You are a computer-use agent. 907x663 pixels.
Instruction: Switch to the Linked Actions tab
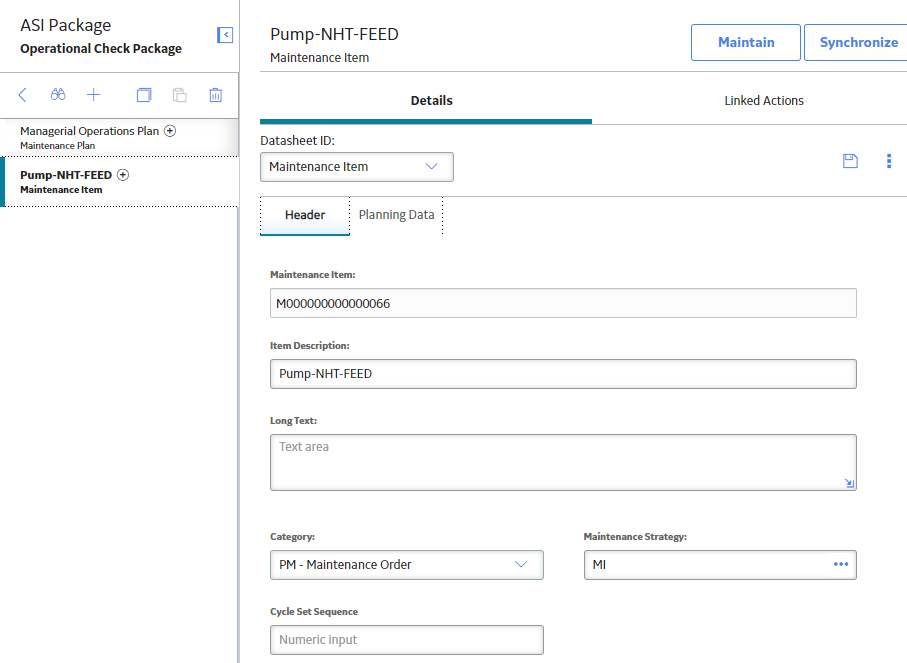tap(764, 101)
